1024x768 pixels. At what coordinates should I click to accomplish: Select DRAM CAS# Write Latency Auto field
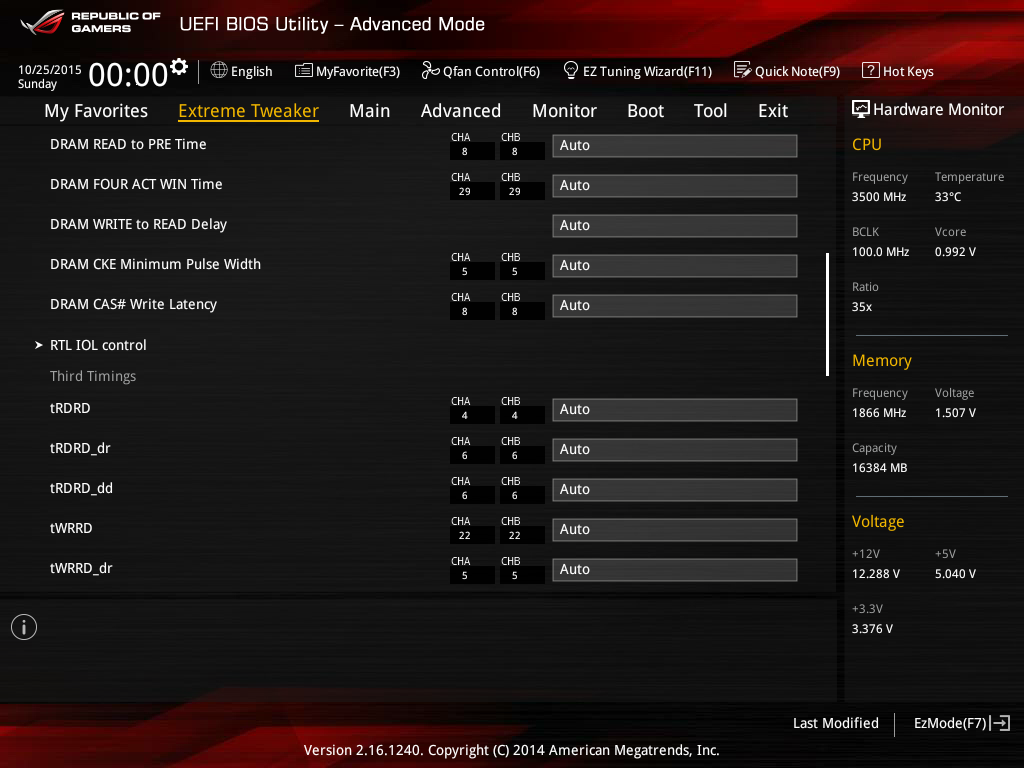(x=675, y=306)
